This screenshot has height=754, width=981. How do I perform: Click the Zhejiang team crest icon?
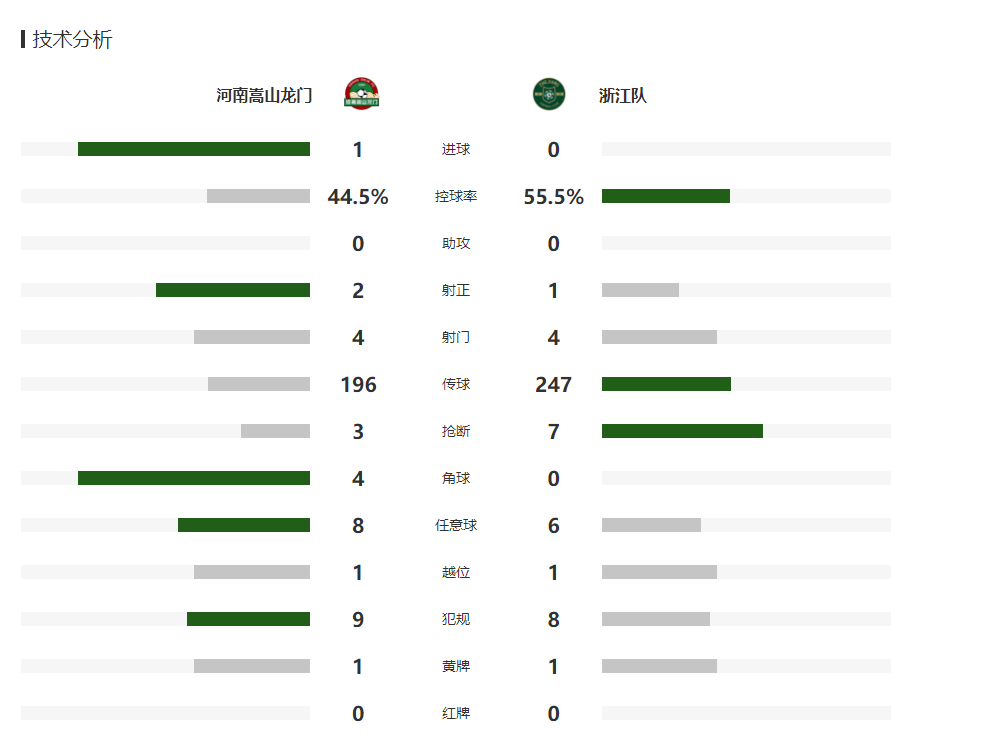click(x=549, y=94)
